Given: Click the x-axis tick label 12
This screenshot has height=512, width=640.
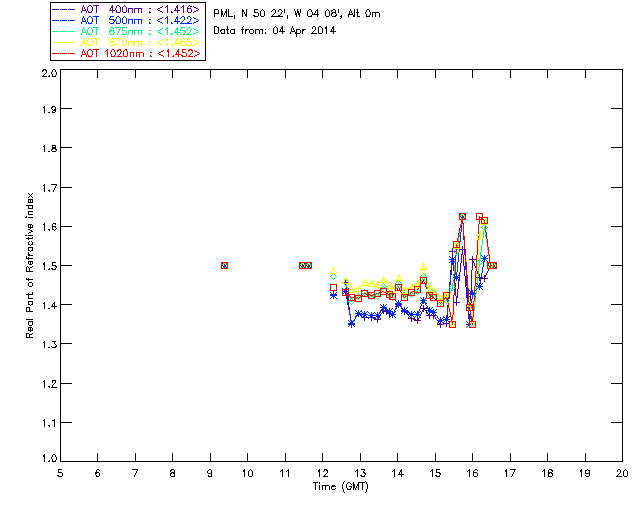Looking at the screenshot, I should pos(322,473).
